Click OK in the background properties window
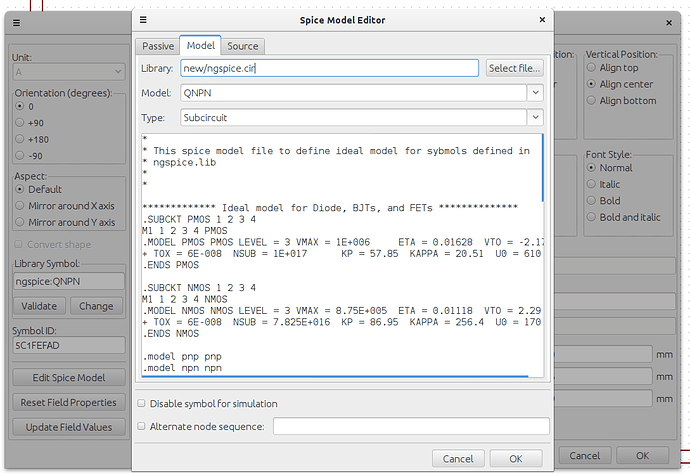The height and width of the screenshot is (474, 690). tap(642, 456)
